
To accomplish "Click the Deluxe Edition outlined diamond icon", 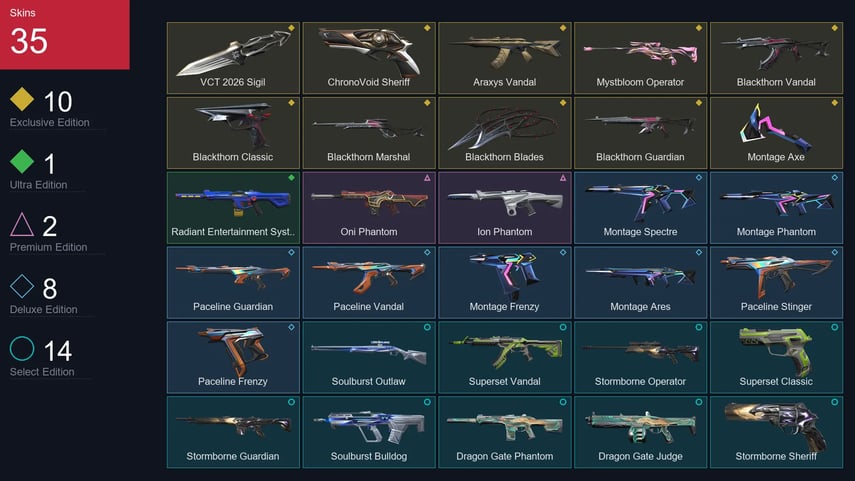I will pyautogui.click(x=22, y=286).
